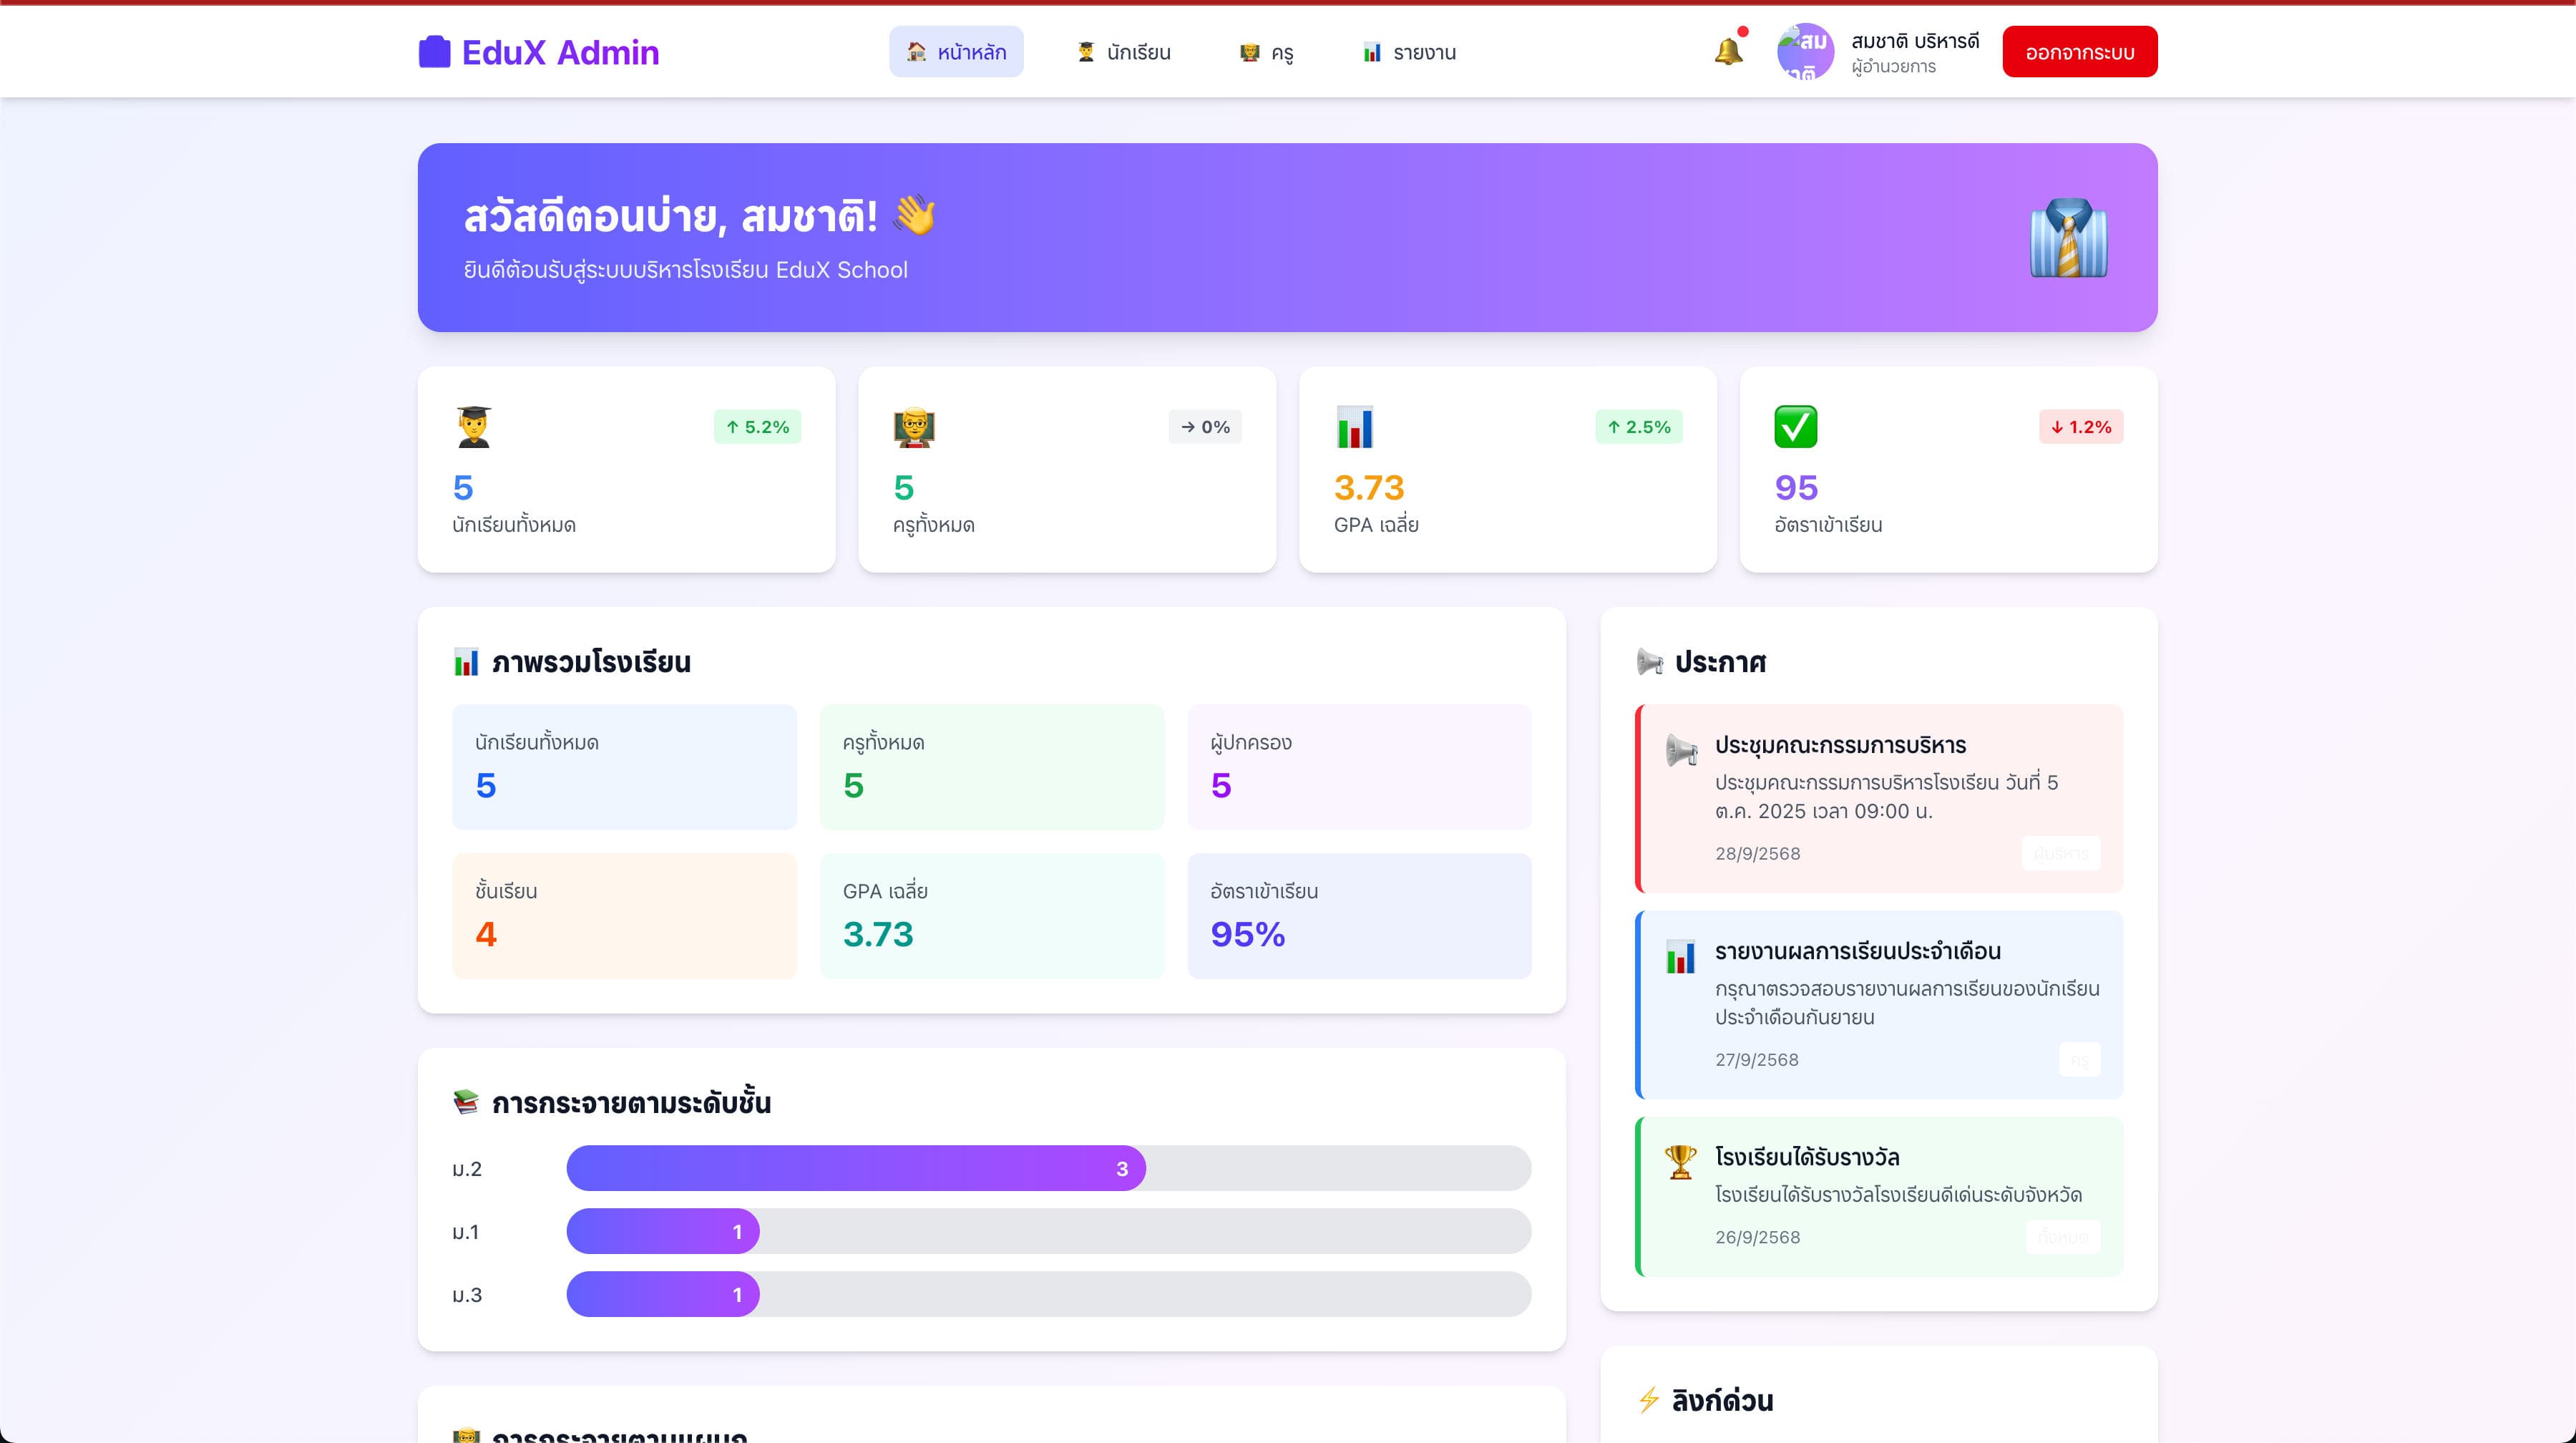Click the necktie shirt icon in welcome banner
Screen dimensions: 2576x1443
[2068, 238]
